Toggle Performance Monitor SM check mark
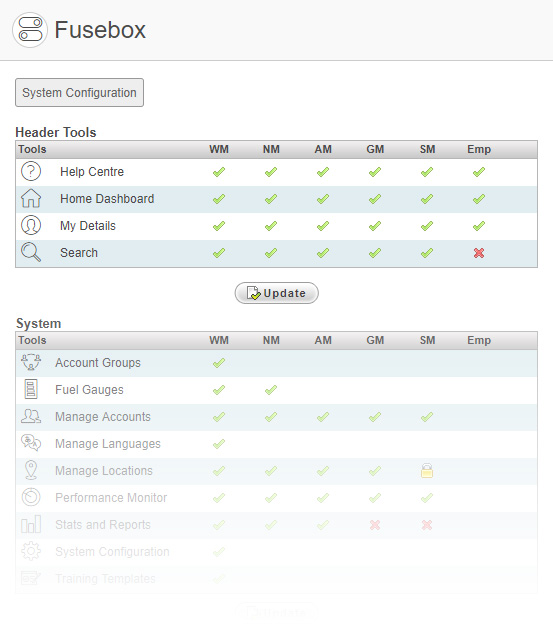 tap(427, 498)
